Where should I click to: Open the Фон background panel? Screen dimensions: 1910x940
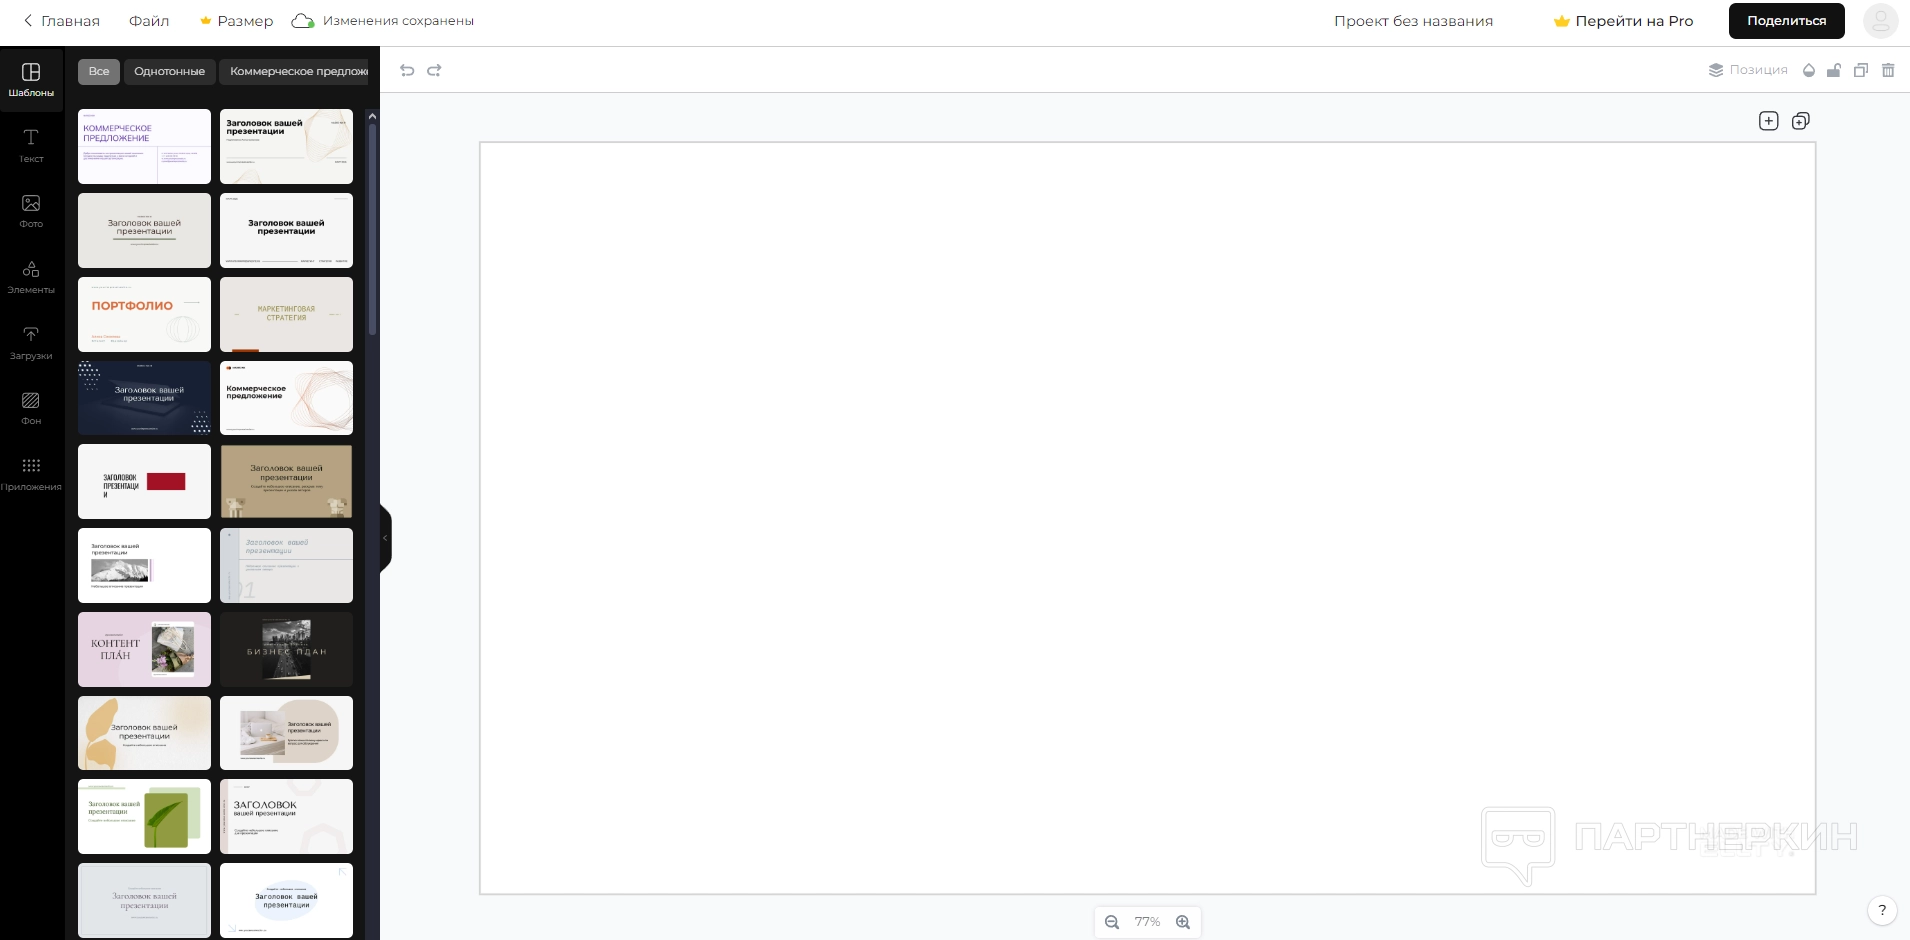point(31,408)
